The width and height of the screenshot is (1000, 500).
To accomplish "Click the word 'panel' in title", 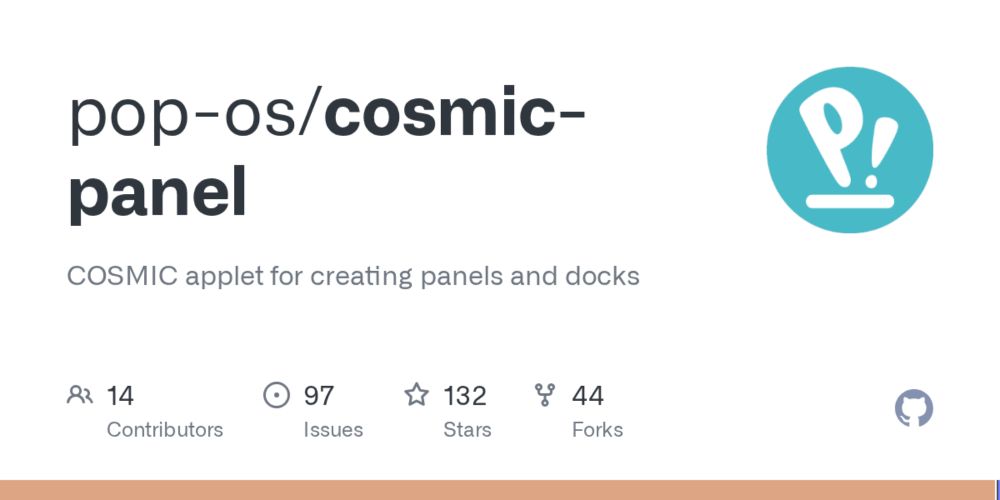I will point(158,192).
